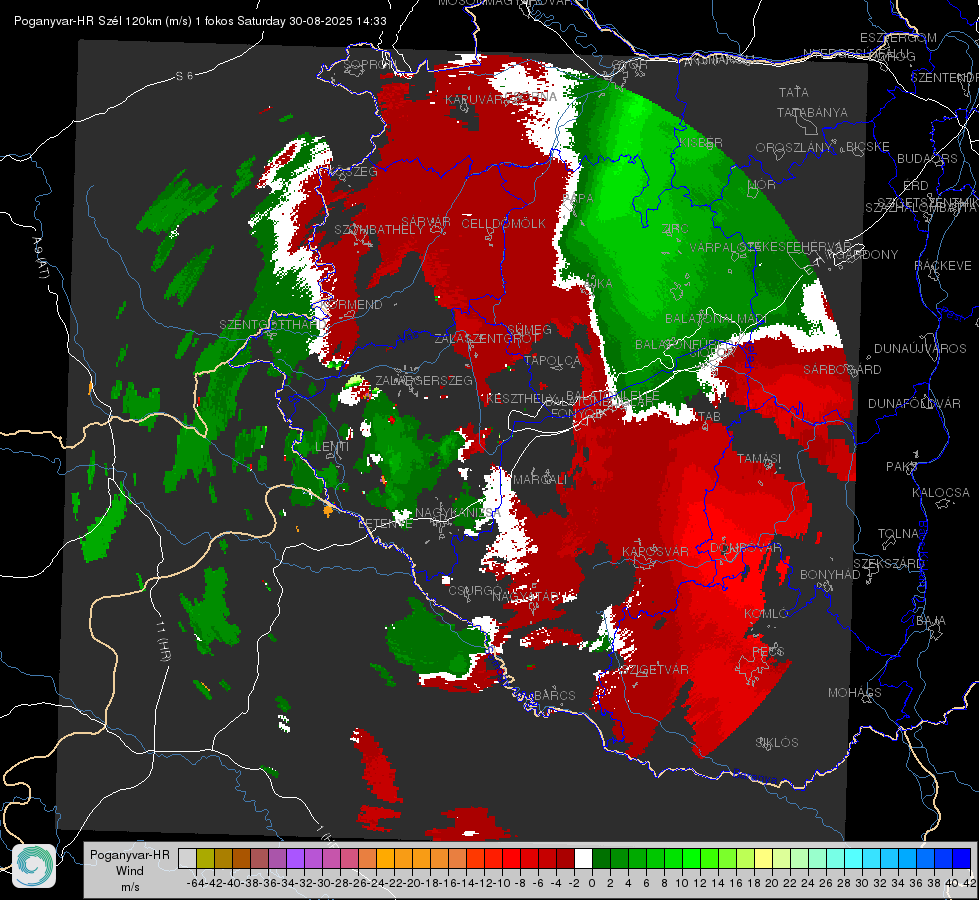
Task: Click the 'KOMLÓ' city label
Action: pyautogui.click(x=766, y=614)
